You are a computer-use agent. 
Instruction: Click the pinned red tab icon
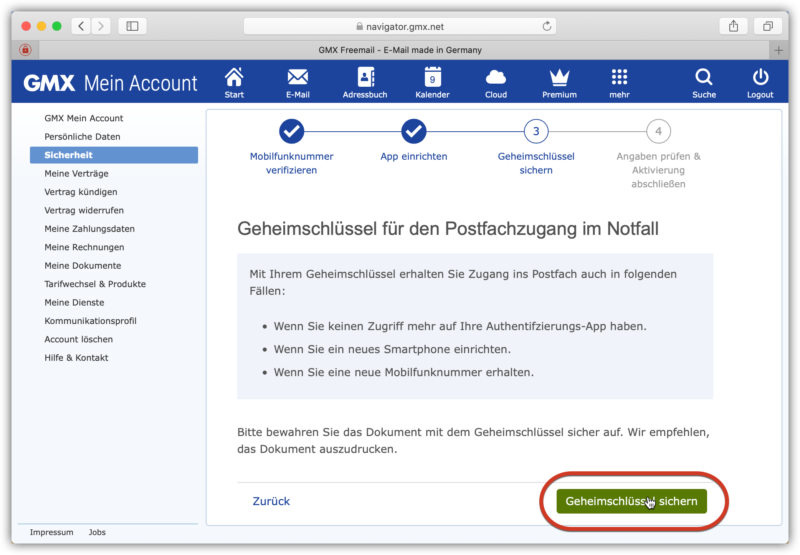pyautogui.click(x=25, y=50)
